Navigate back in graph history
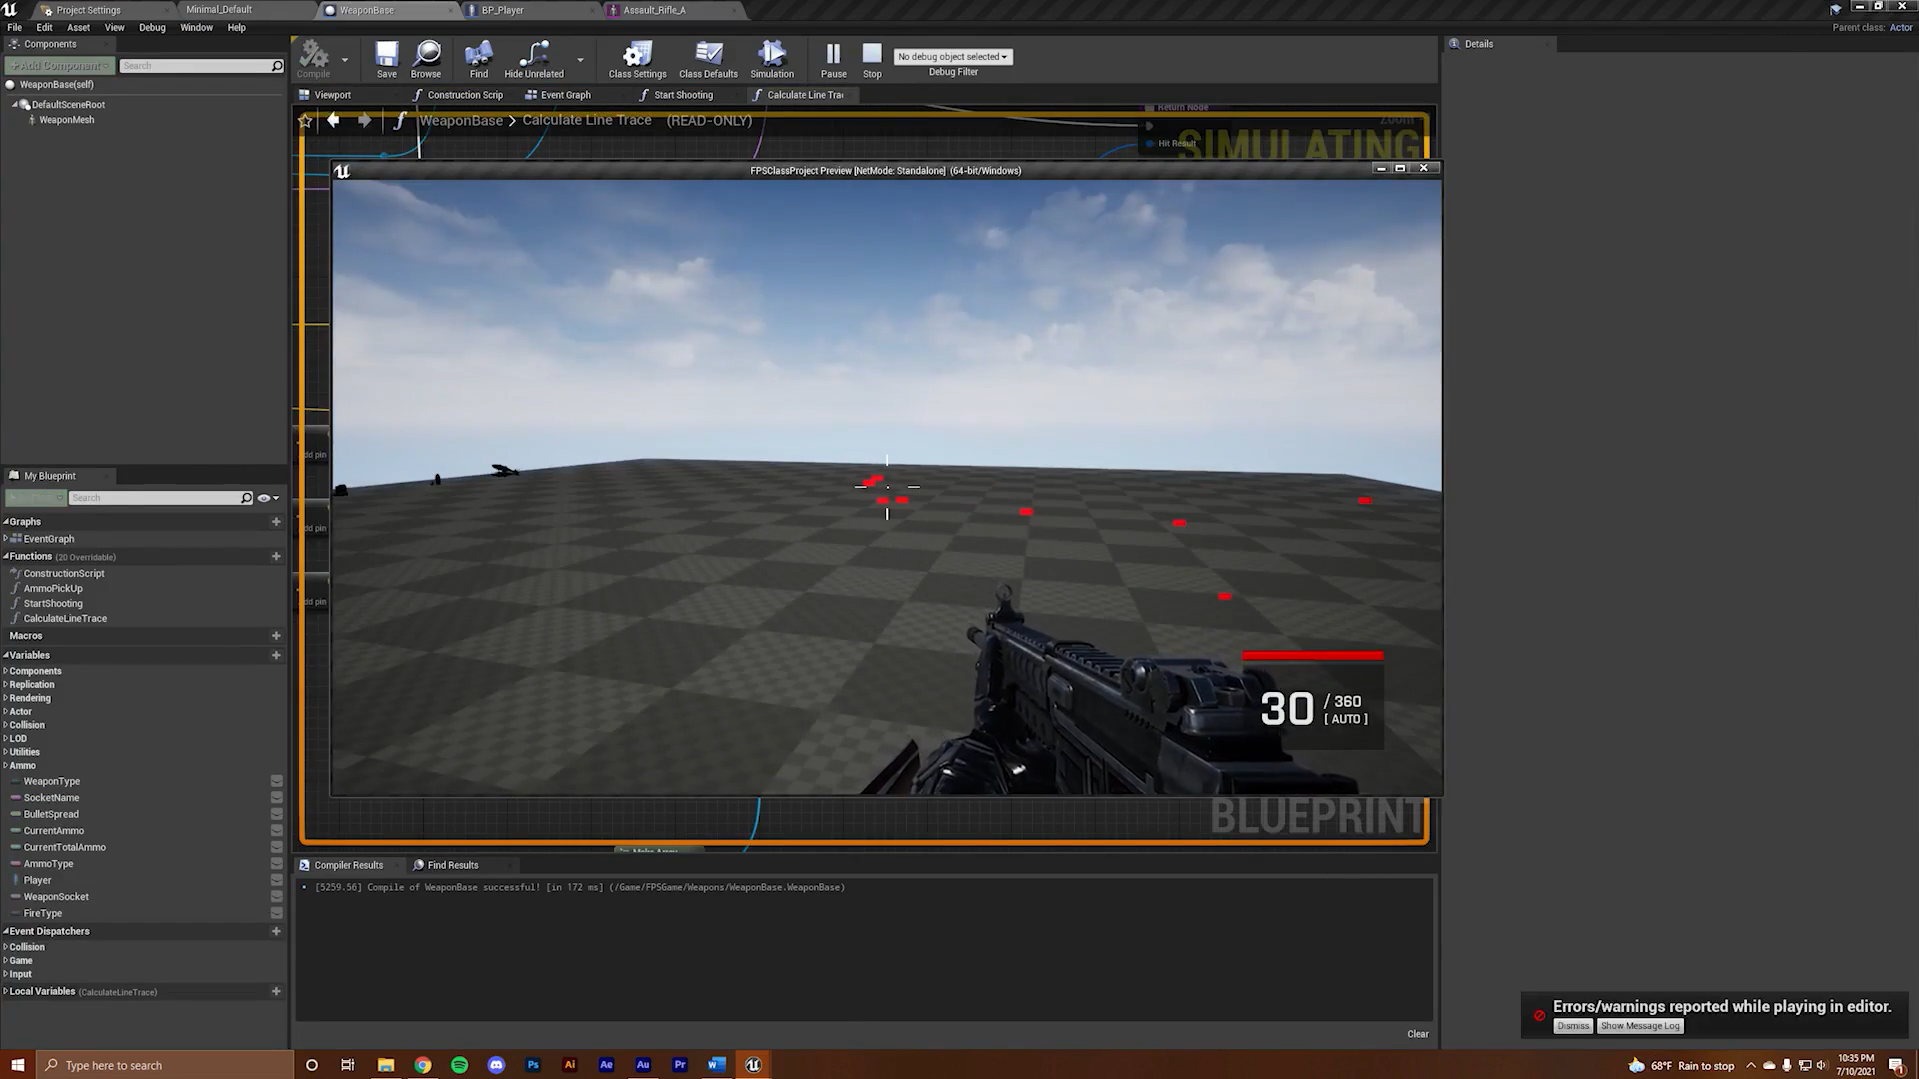This screenshot has height=1079, width=1919. [x=333, y=120]
